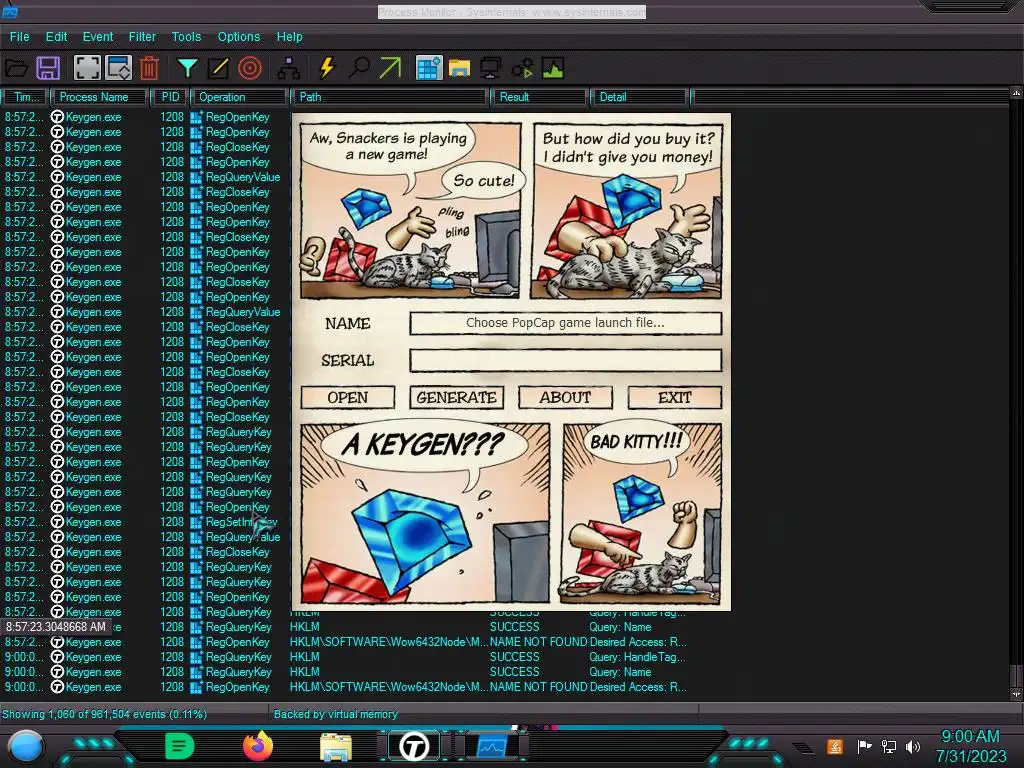1024x768 pixels.
Task: Open the Tools menu
Action: click(186, 37)
